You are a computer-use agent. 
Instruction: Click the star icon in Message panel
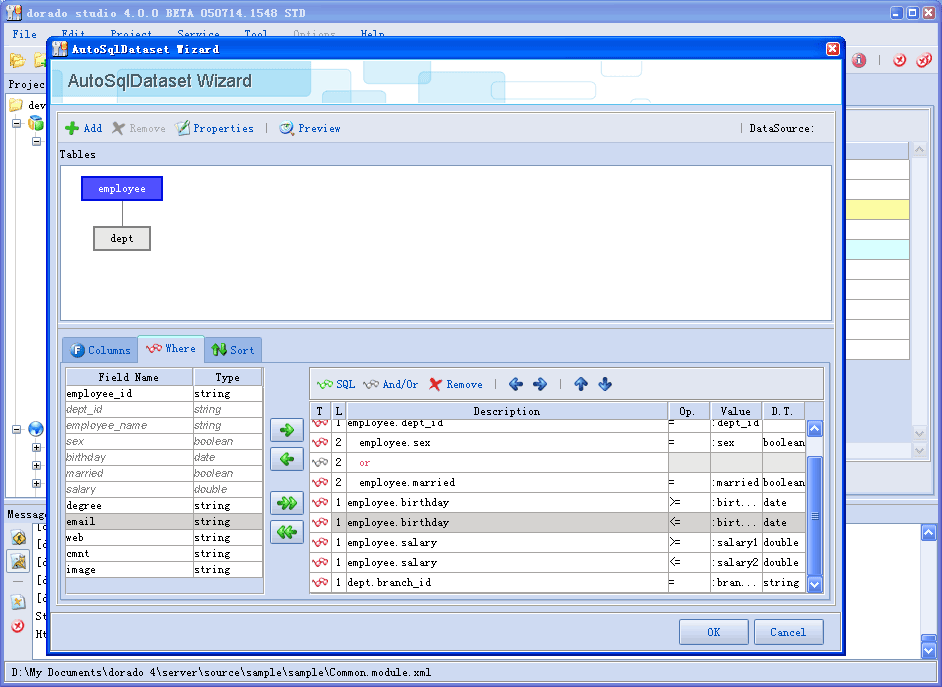18,601
